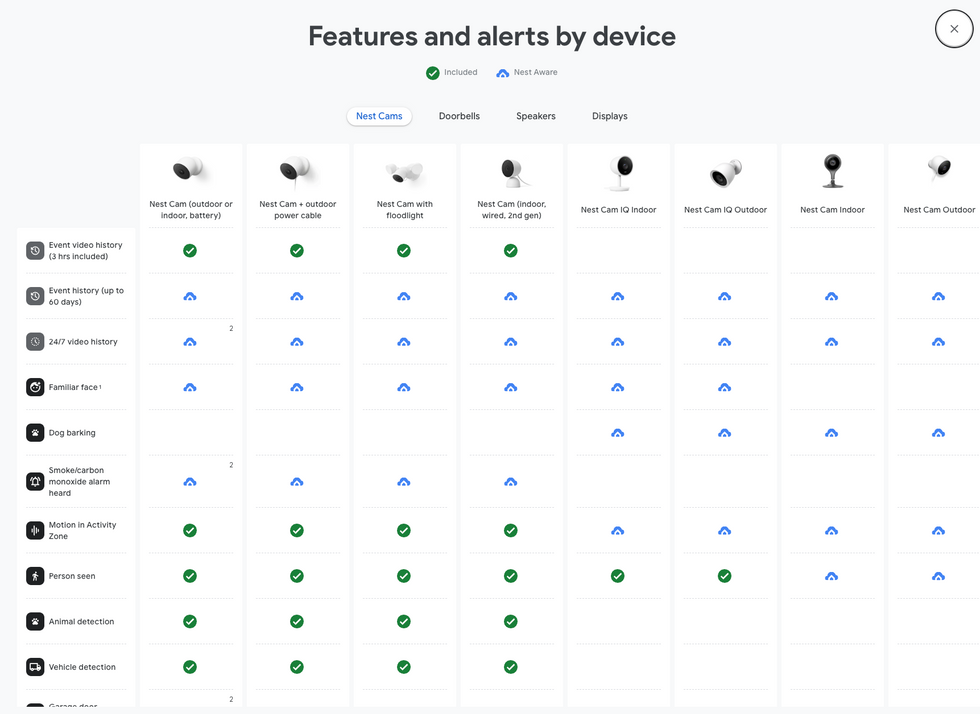Image resolution: width=980 pixels, height=714 pixels.
Task: Click the Nest Aware cloud under Nest Cam Indoor for Dog barking
Action: [831, 432]
